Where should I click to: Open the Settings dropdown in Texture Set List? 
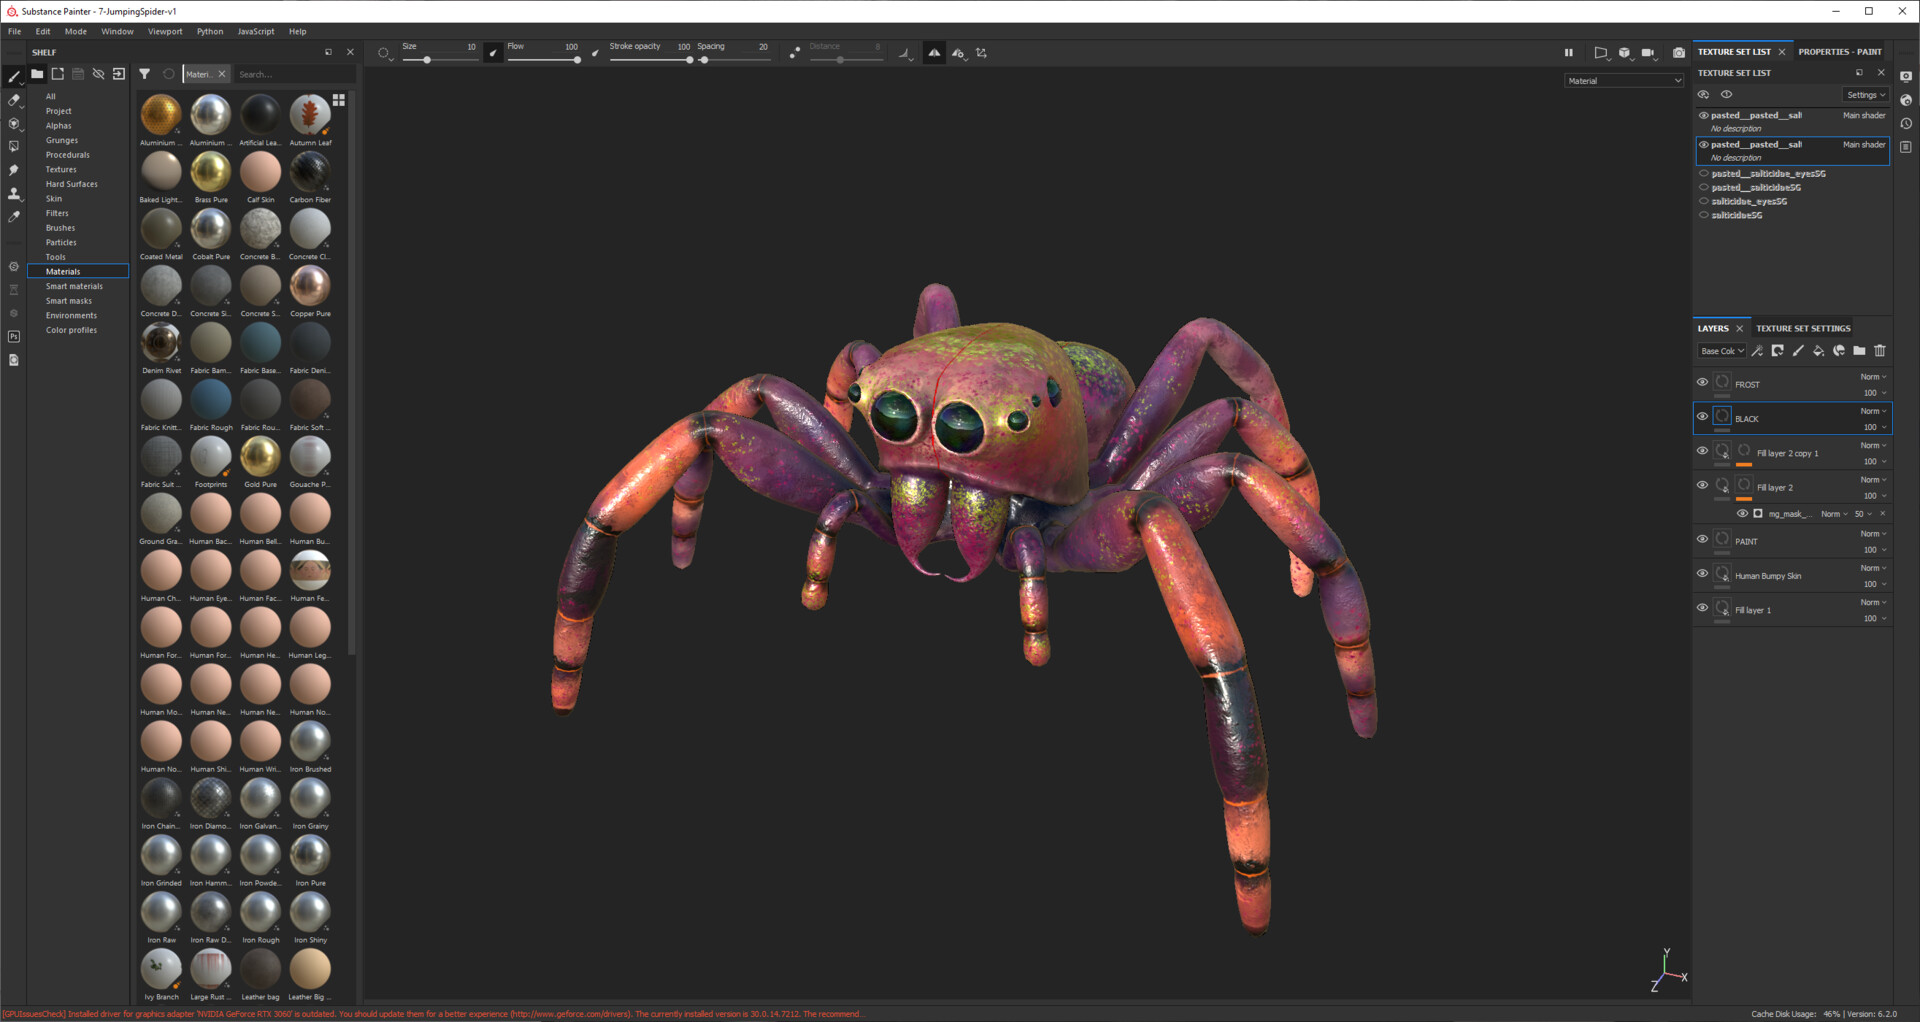pyautogui.click(x=1864, y=94)
